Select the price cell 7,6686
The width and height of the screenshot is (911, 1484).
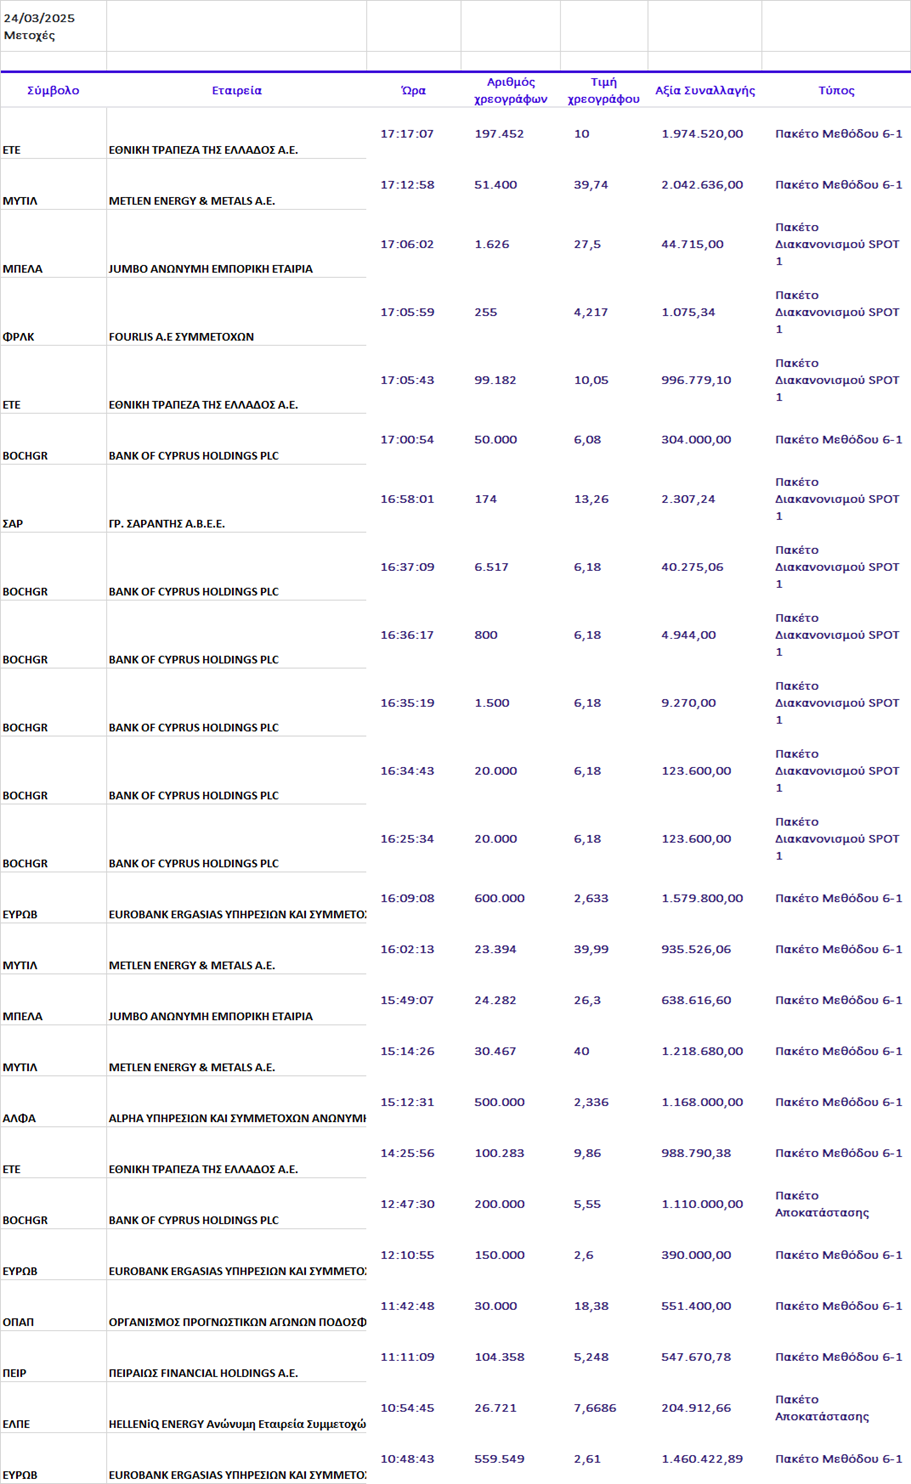[595, 1408]
